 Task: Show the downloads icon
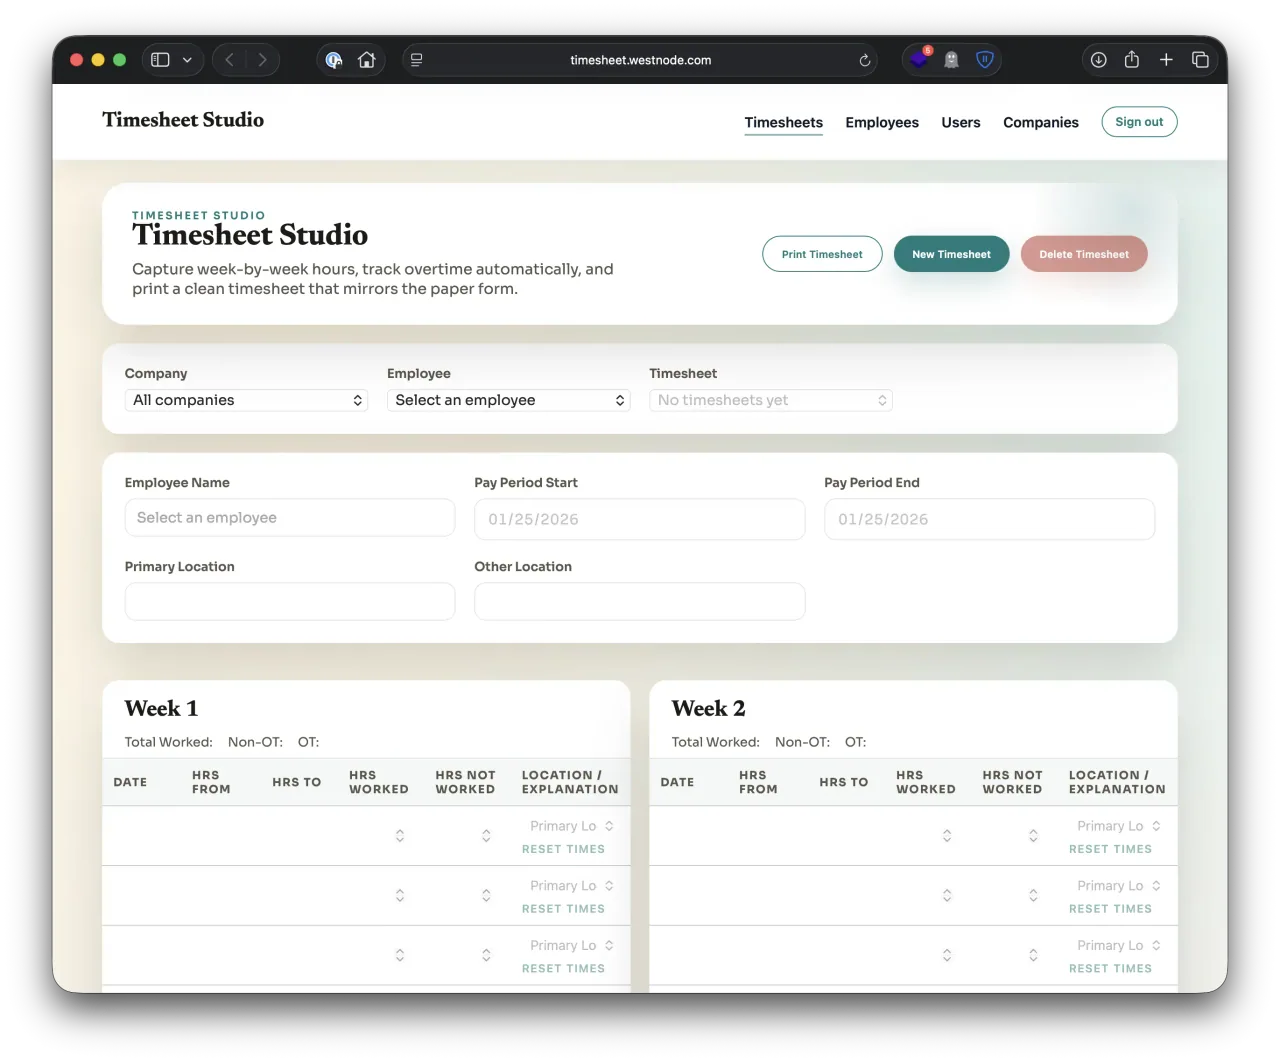tap(1098, 60)
